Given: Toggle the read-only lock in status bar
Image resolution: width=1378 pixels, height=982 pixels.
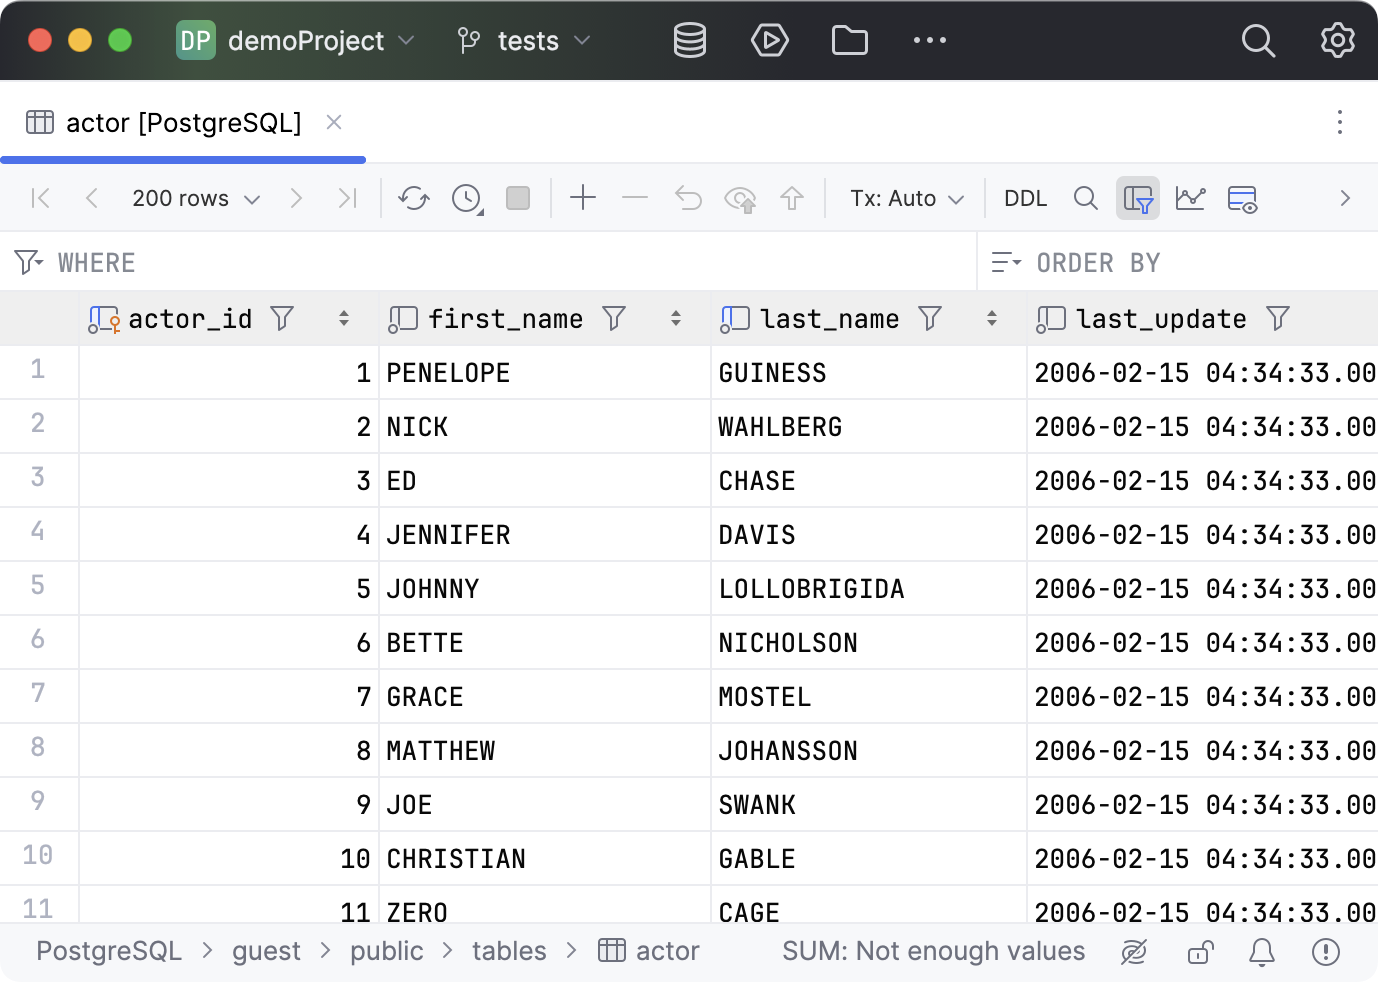Looking at the screenshot, I should click(x=1200, y=952).
